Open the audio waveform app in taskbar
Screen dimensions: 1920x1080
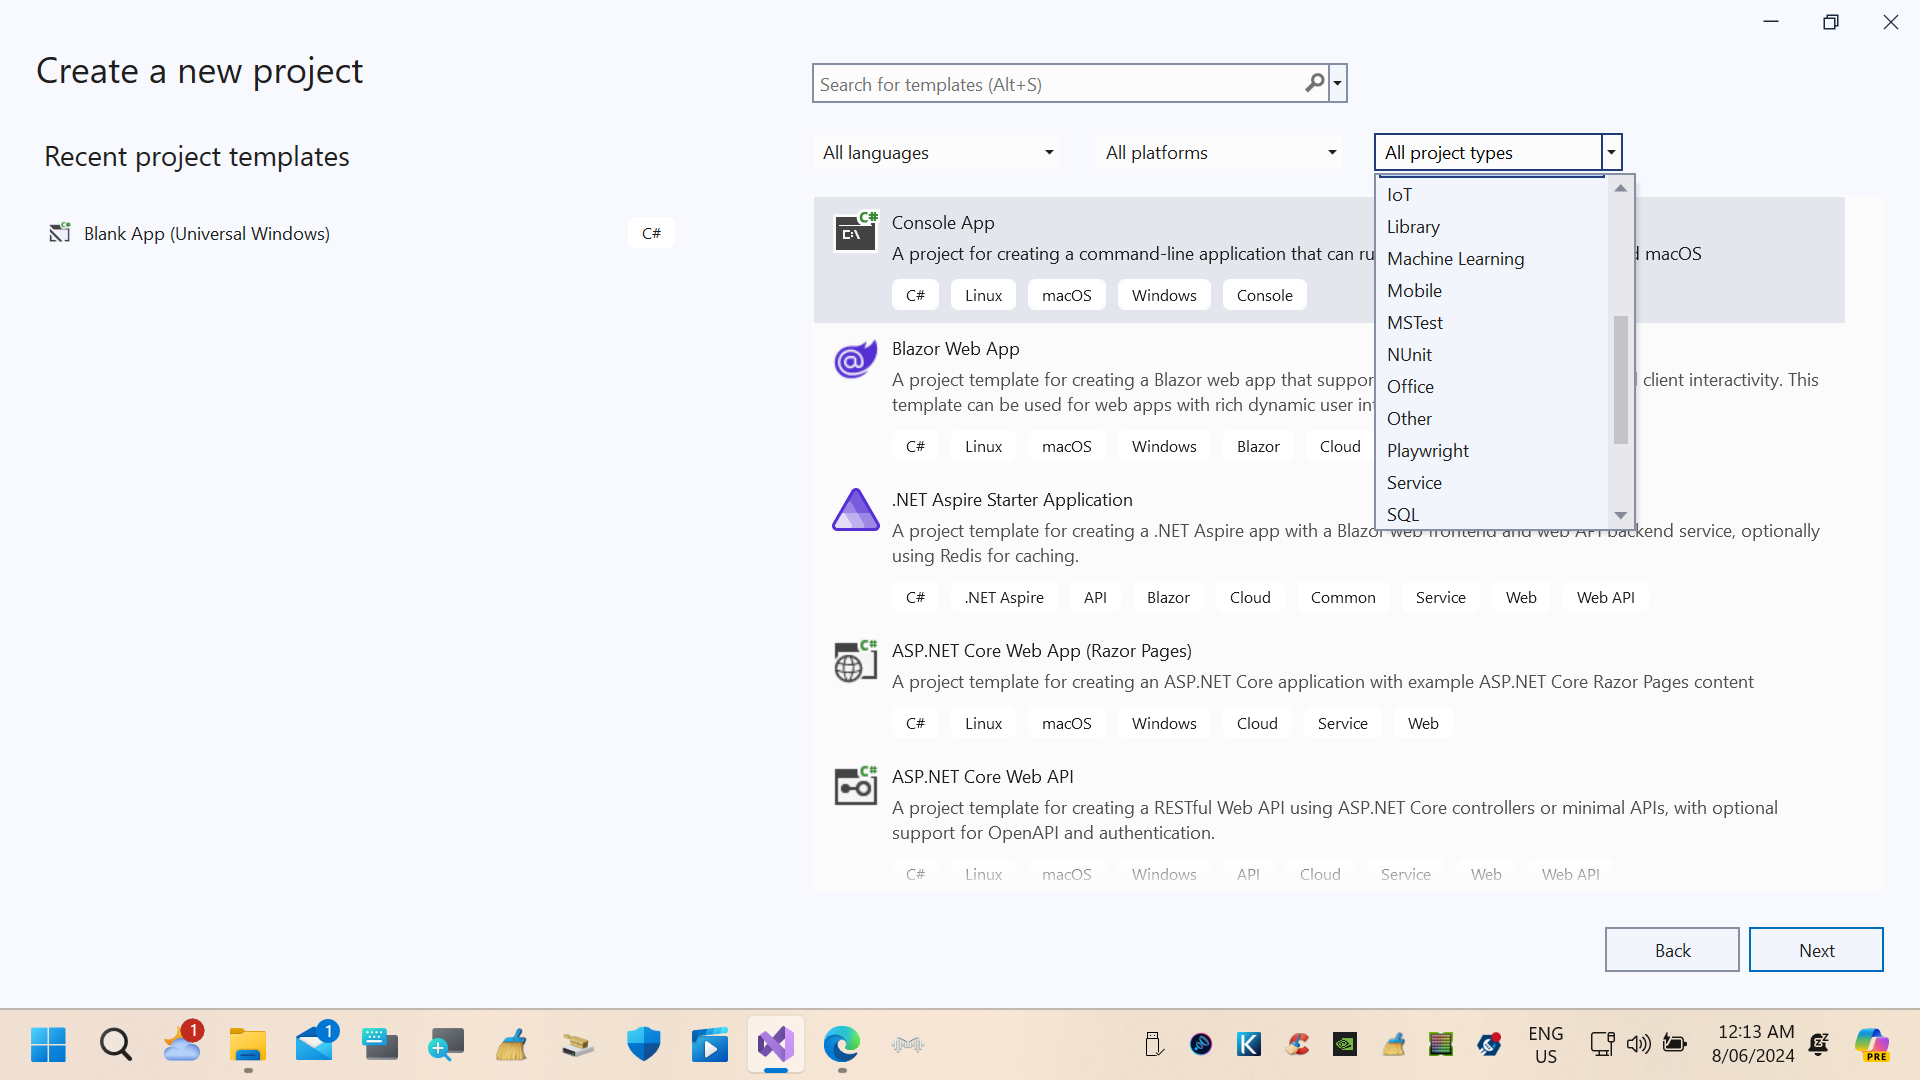point(907,1045)
